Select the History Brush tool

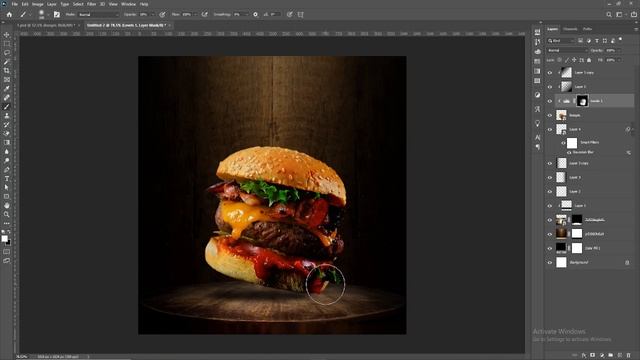7,125
